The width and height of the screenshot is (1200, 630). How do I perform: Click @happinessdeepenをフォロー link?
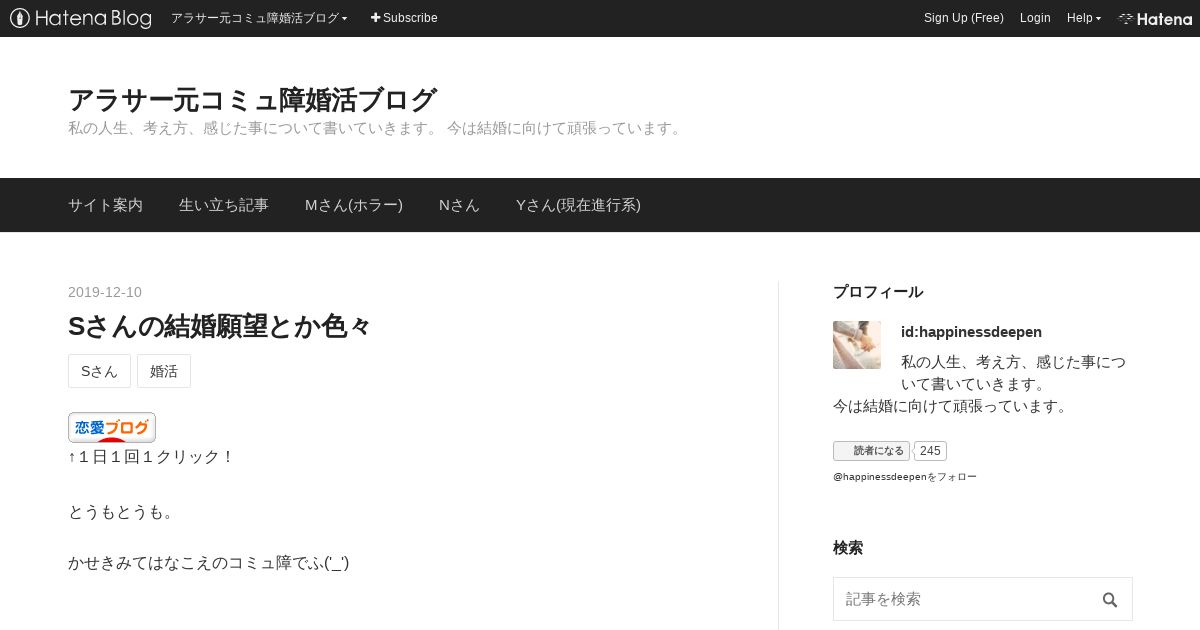pos(905,477)
